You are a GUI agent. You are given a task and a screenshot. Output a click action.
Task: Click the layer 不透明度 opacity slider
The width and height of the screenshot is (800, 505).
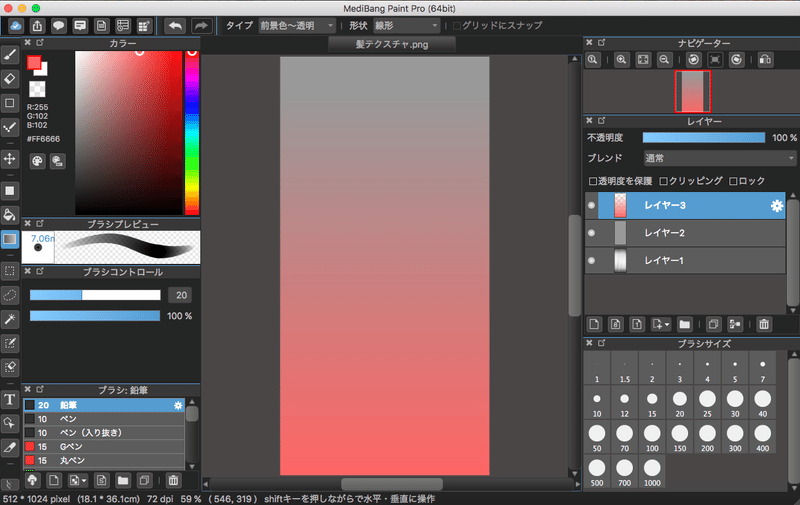click(704, 138)
